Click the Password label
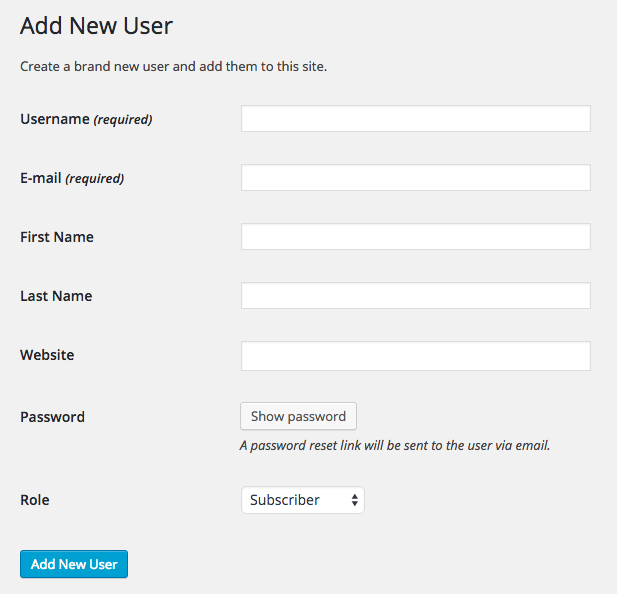 click(x=52, y=417)
